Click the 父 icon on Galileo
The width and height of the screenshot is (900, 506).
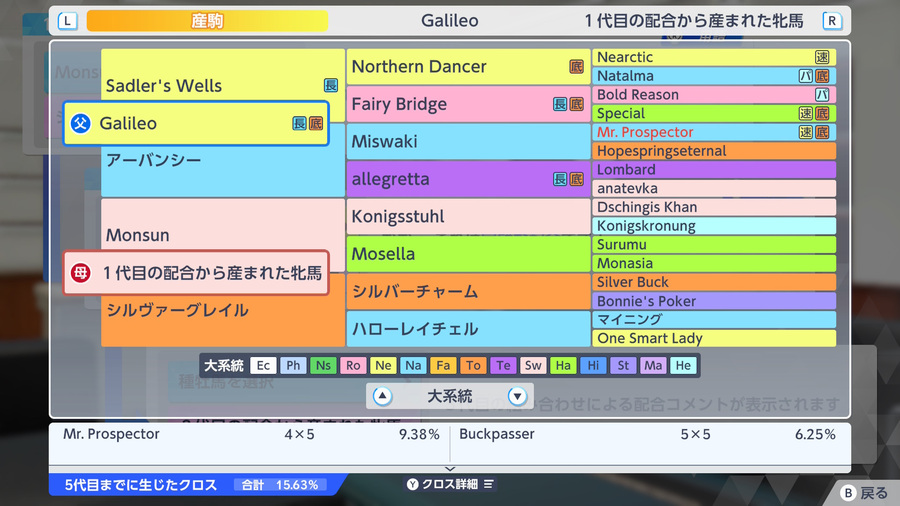(x=81, y=123)
